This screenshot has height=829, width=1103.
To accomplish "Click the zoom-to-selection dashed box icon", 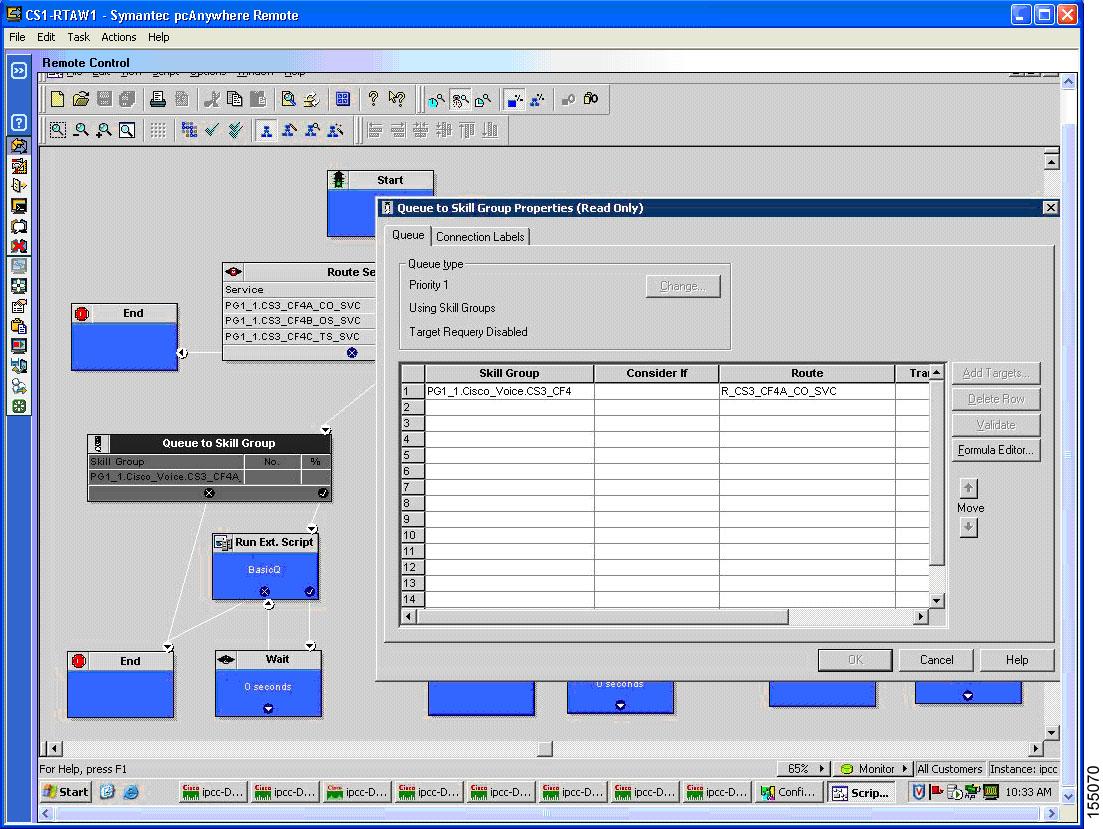I will [x=58, y=130].
